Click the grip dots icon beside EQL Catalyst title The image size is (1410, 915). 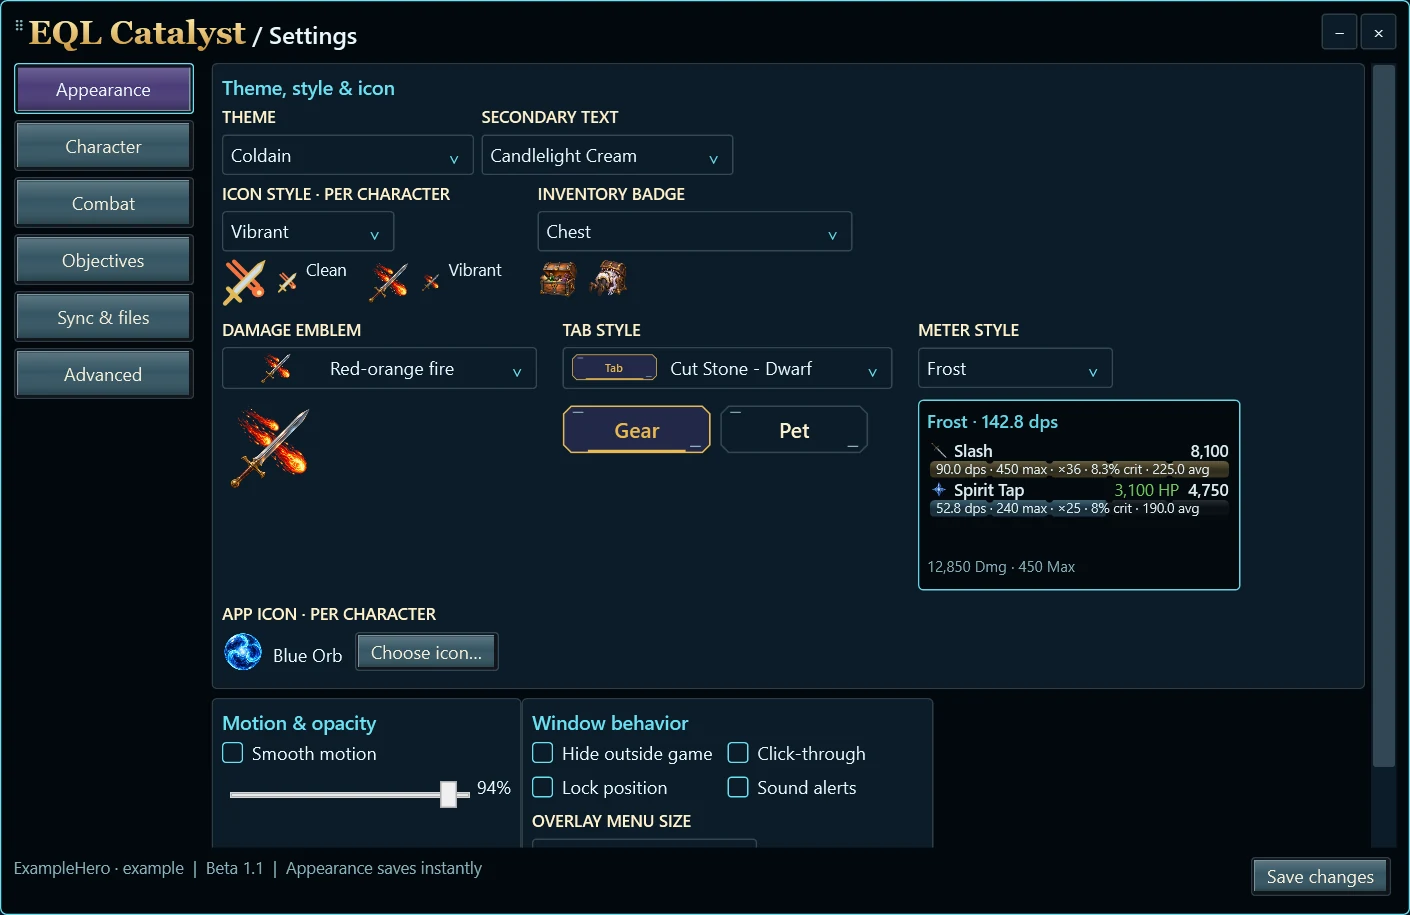pos(19,26)
